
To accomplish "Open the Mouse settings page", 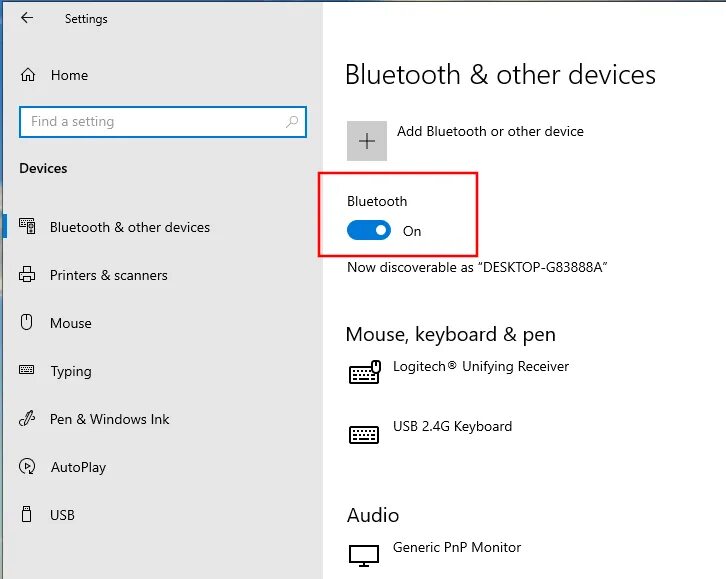I will coord(70,323).
